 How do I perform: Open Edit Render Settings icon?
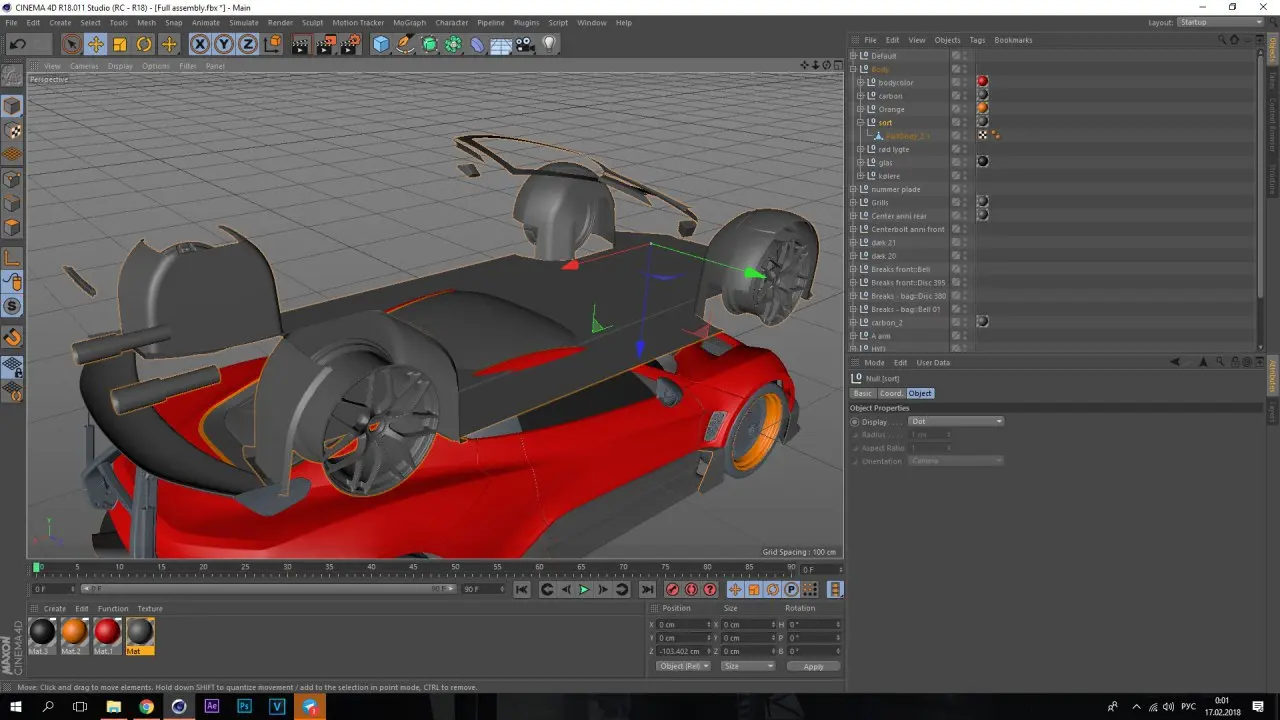(350, 44)
